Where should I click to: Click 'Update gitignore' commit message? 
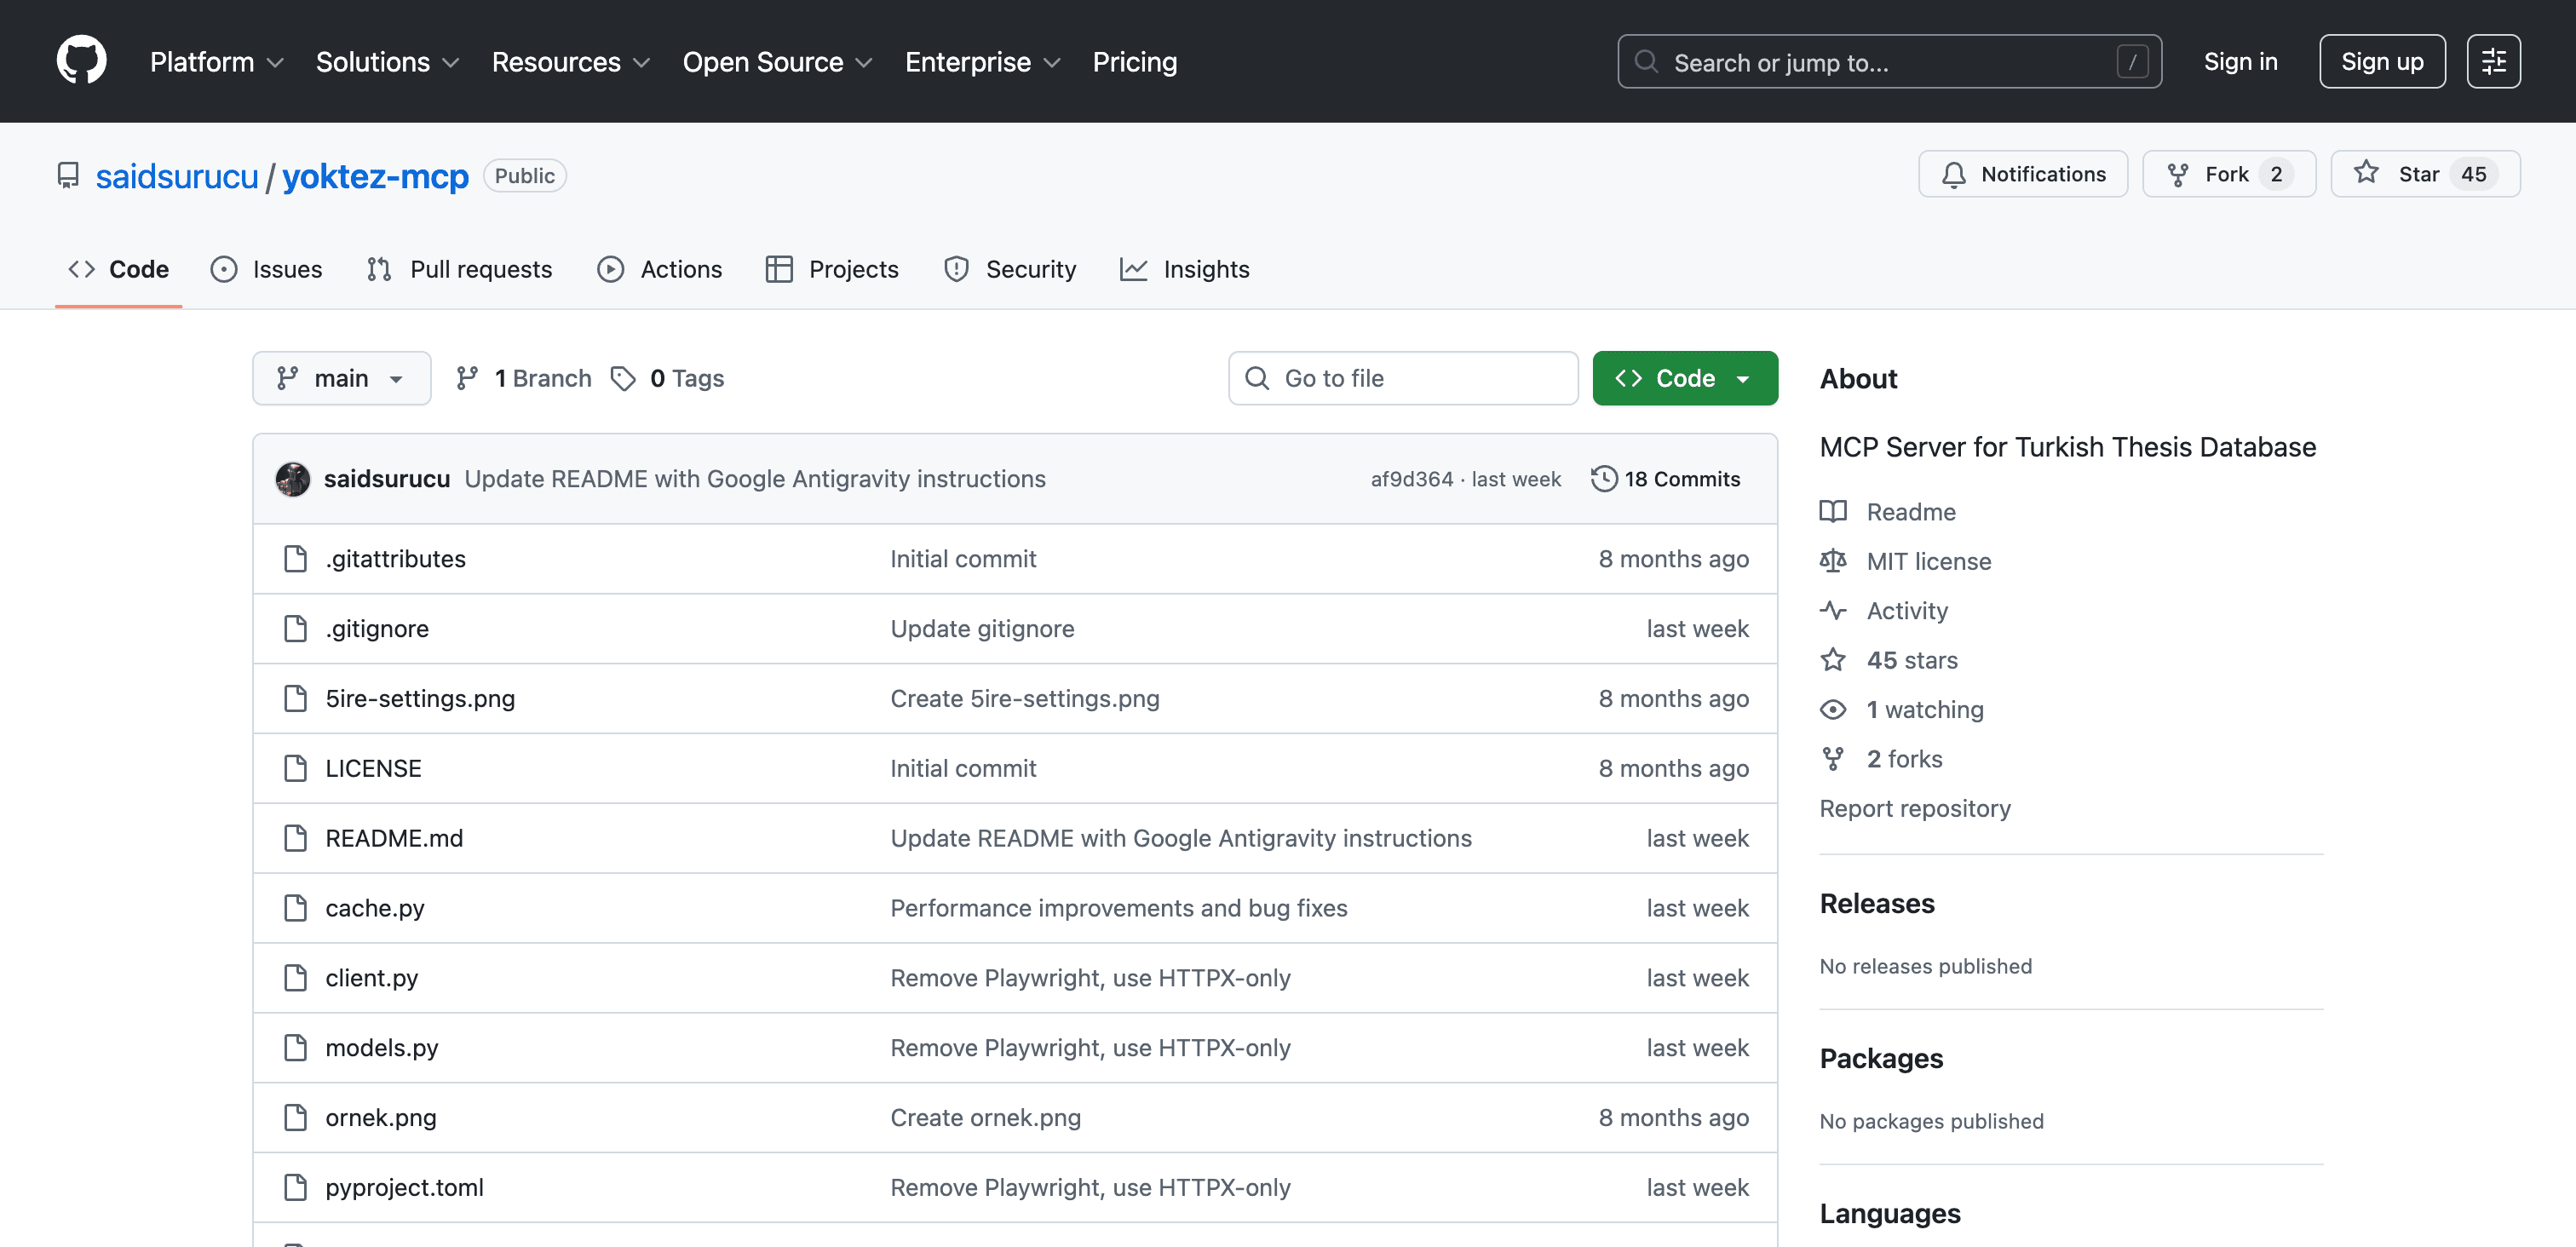point(982,629)
